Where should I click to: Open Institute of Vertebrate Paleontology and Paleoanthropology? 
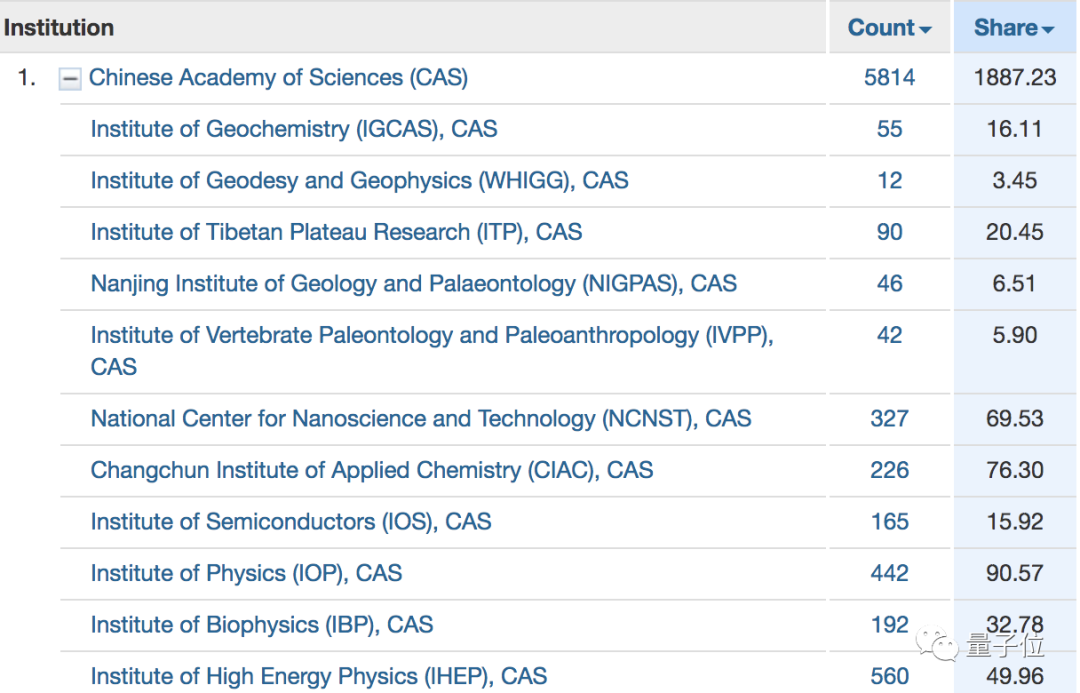pyautogui.click(x=432, y=336)
